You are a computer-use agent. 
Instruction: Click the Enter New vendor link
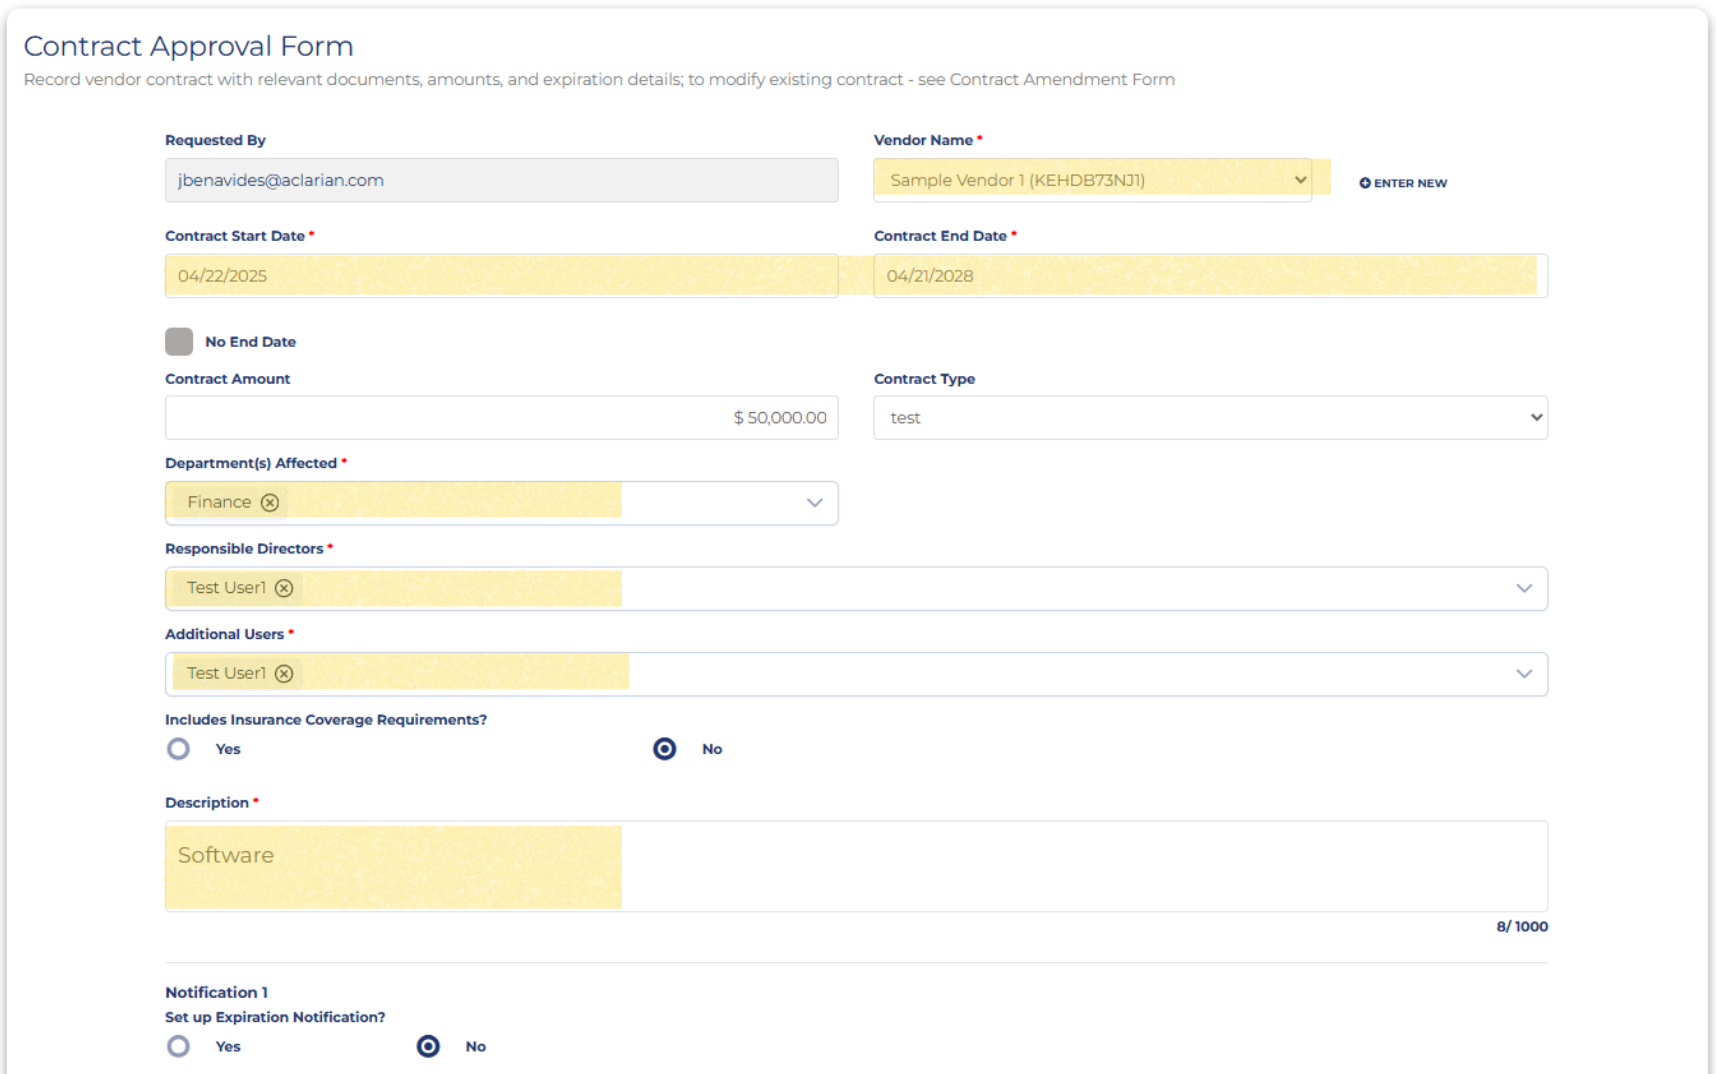[1403, 183]
